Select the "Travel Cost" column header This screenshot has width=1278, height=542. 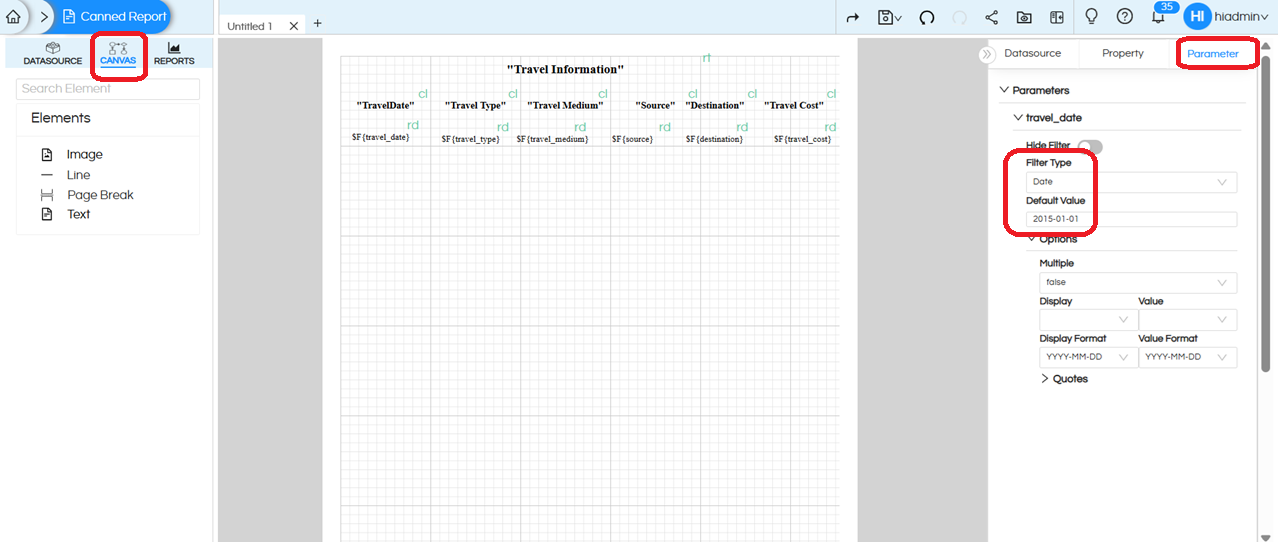[794, 105]
